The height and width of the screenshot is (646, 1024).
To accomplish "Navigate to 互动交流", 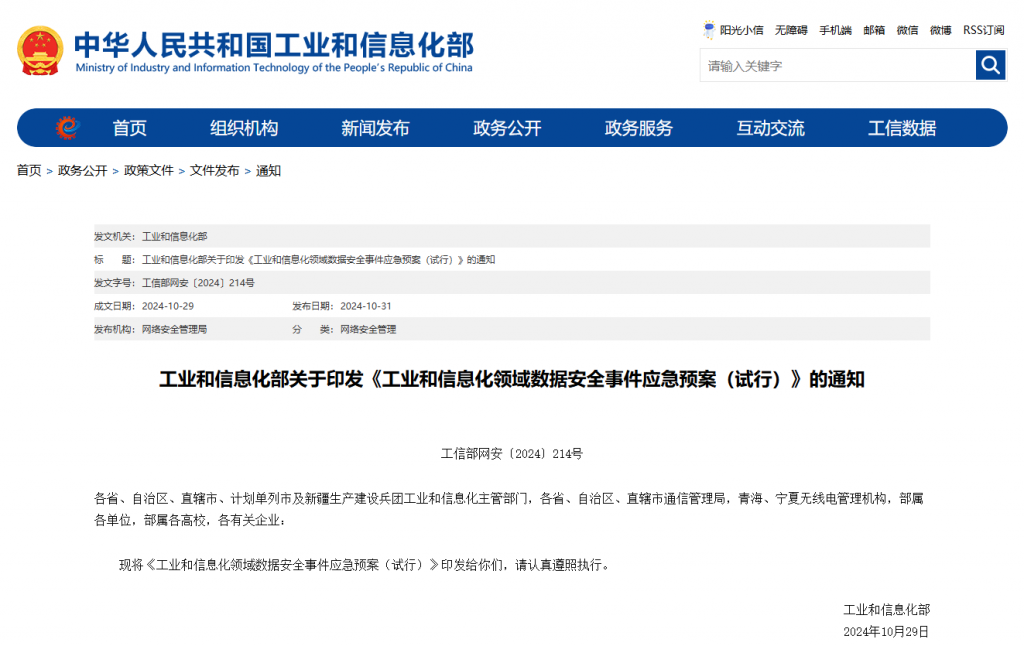I will 770,128.
